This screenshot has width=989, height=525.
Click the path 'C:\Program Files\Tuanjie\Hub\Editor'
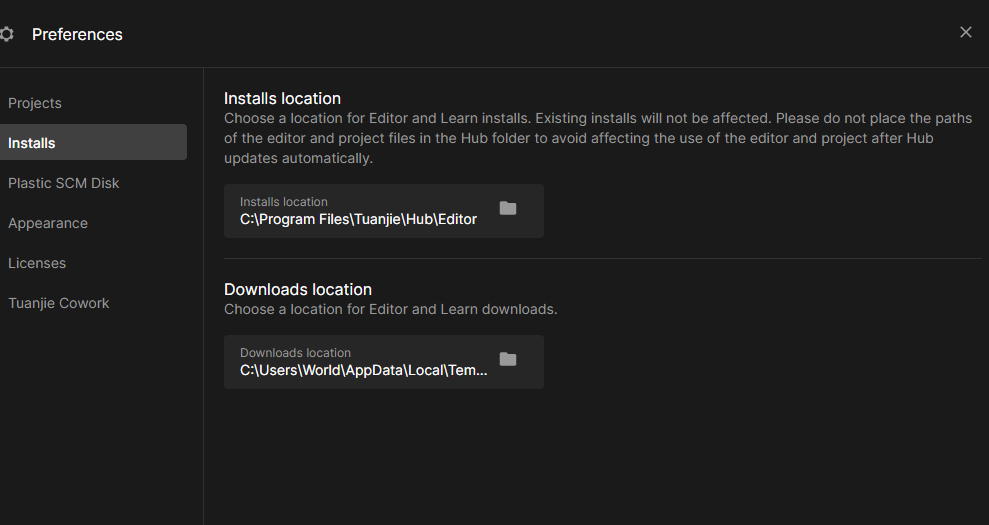coord(358,219)
